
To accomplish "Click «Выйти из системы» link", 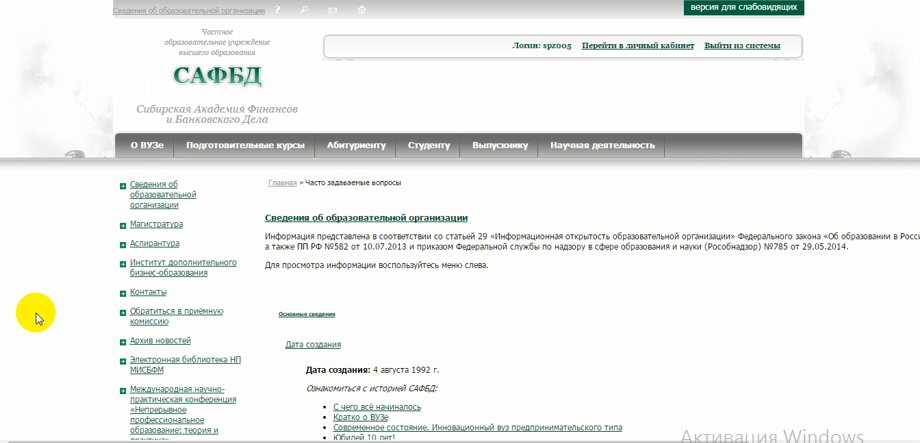I will [742, 46].
